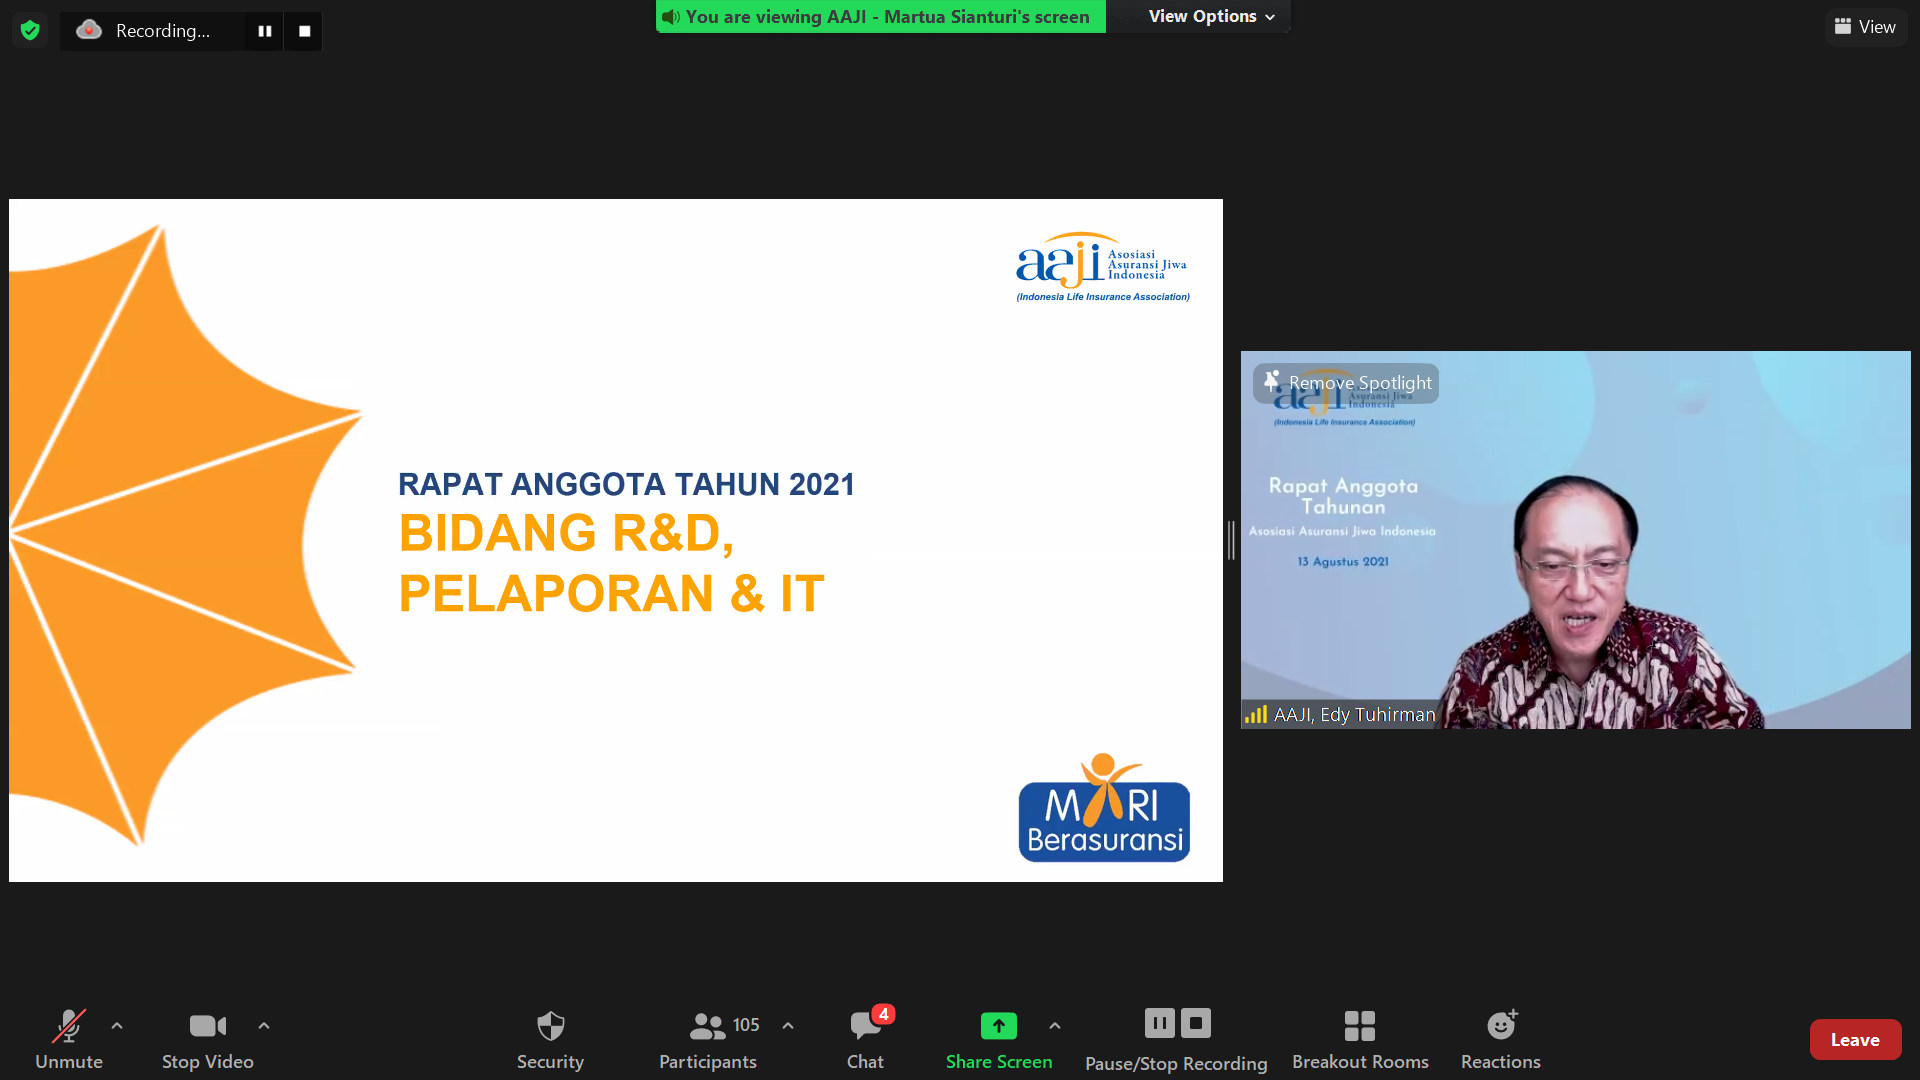Expand the arrow beside Participants
This screenshot has height=1080, width=1920.
tap(788, 1025)
